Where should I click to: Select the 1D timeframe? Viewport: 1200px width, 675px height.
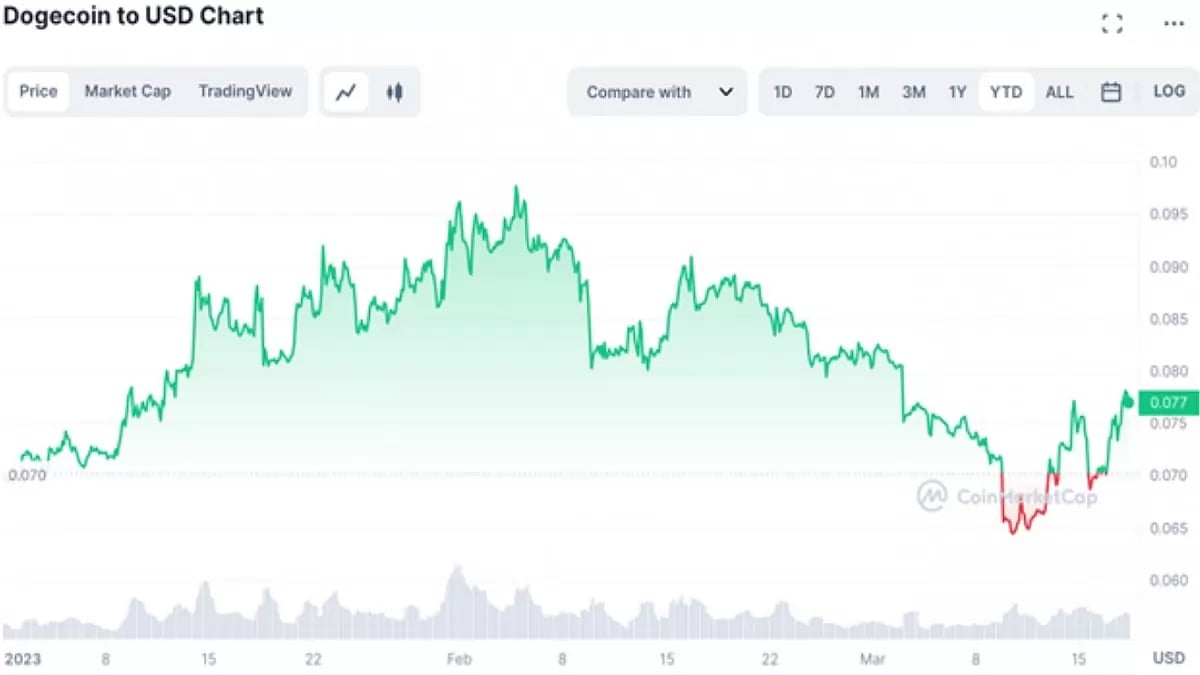(x=783, y=91)
